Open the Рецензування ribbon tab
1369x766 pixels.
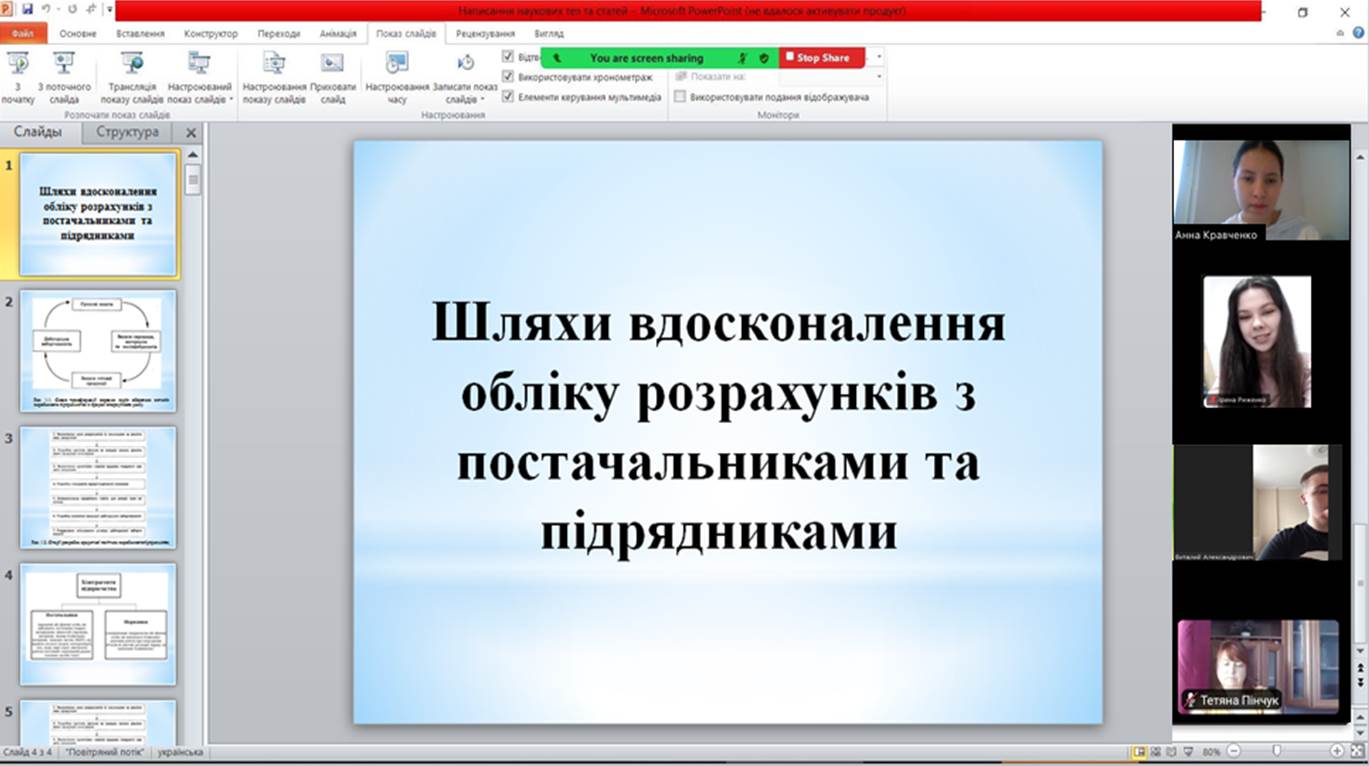(485, 33)
